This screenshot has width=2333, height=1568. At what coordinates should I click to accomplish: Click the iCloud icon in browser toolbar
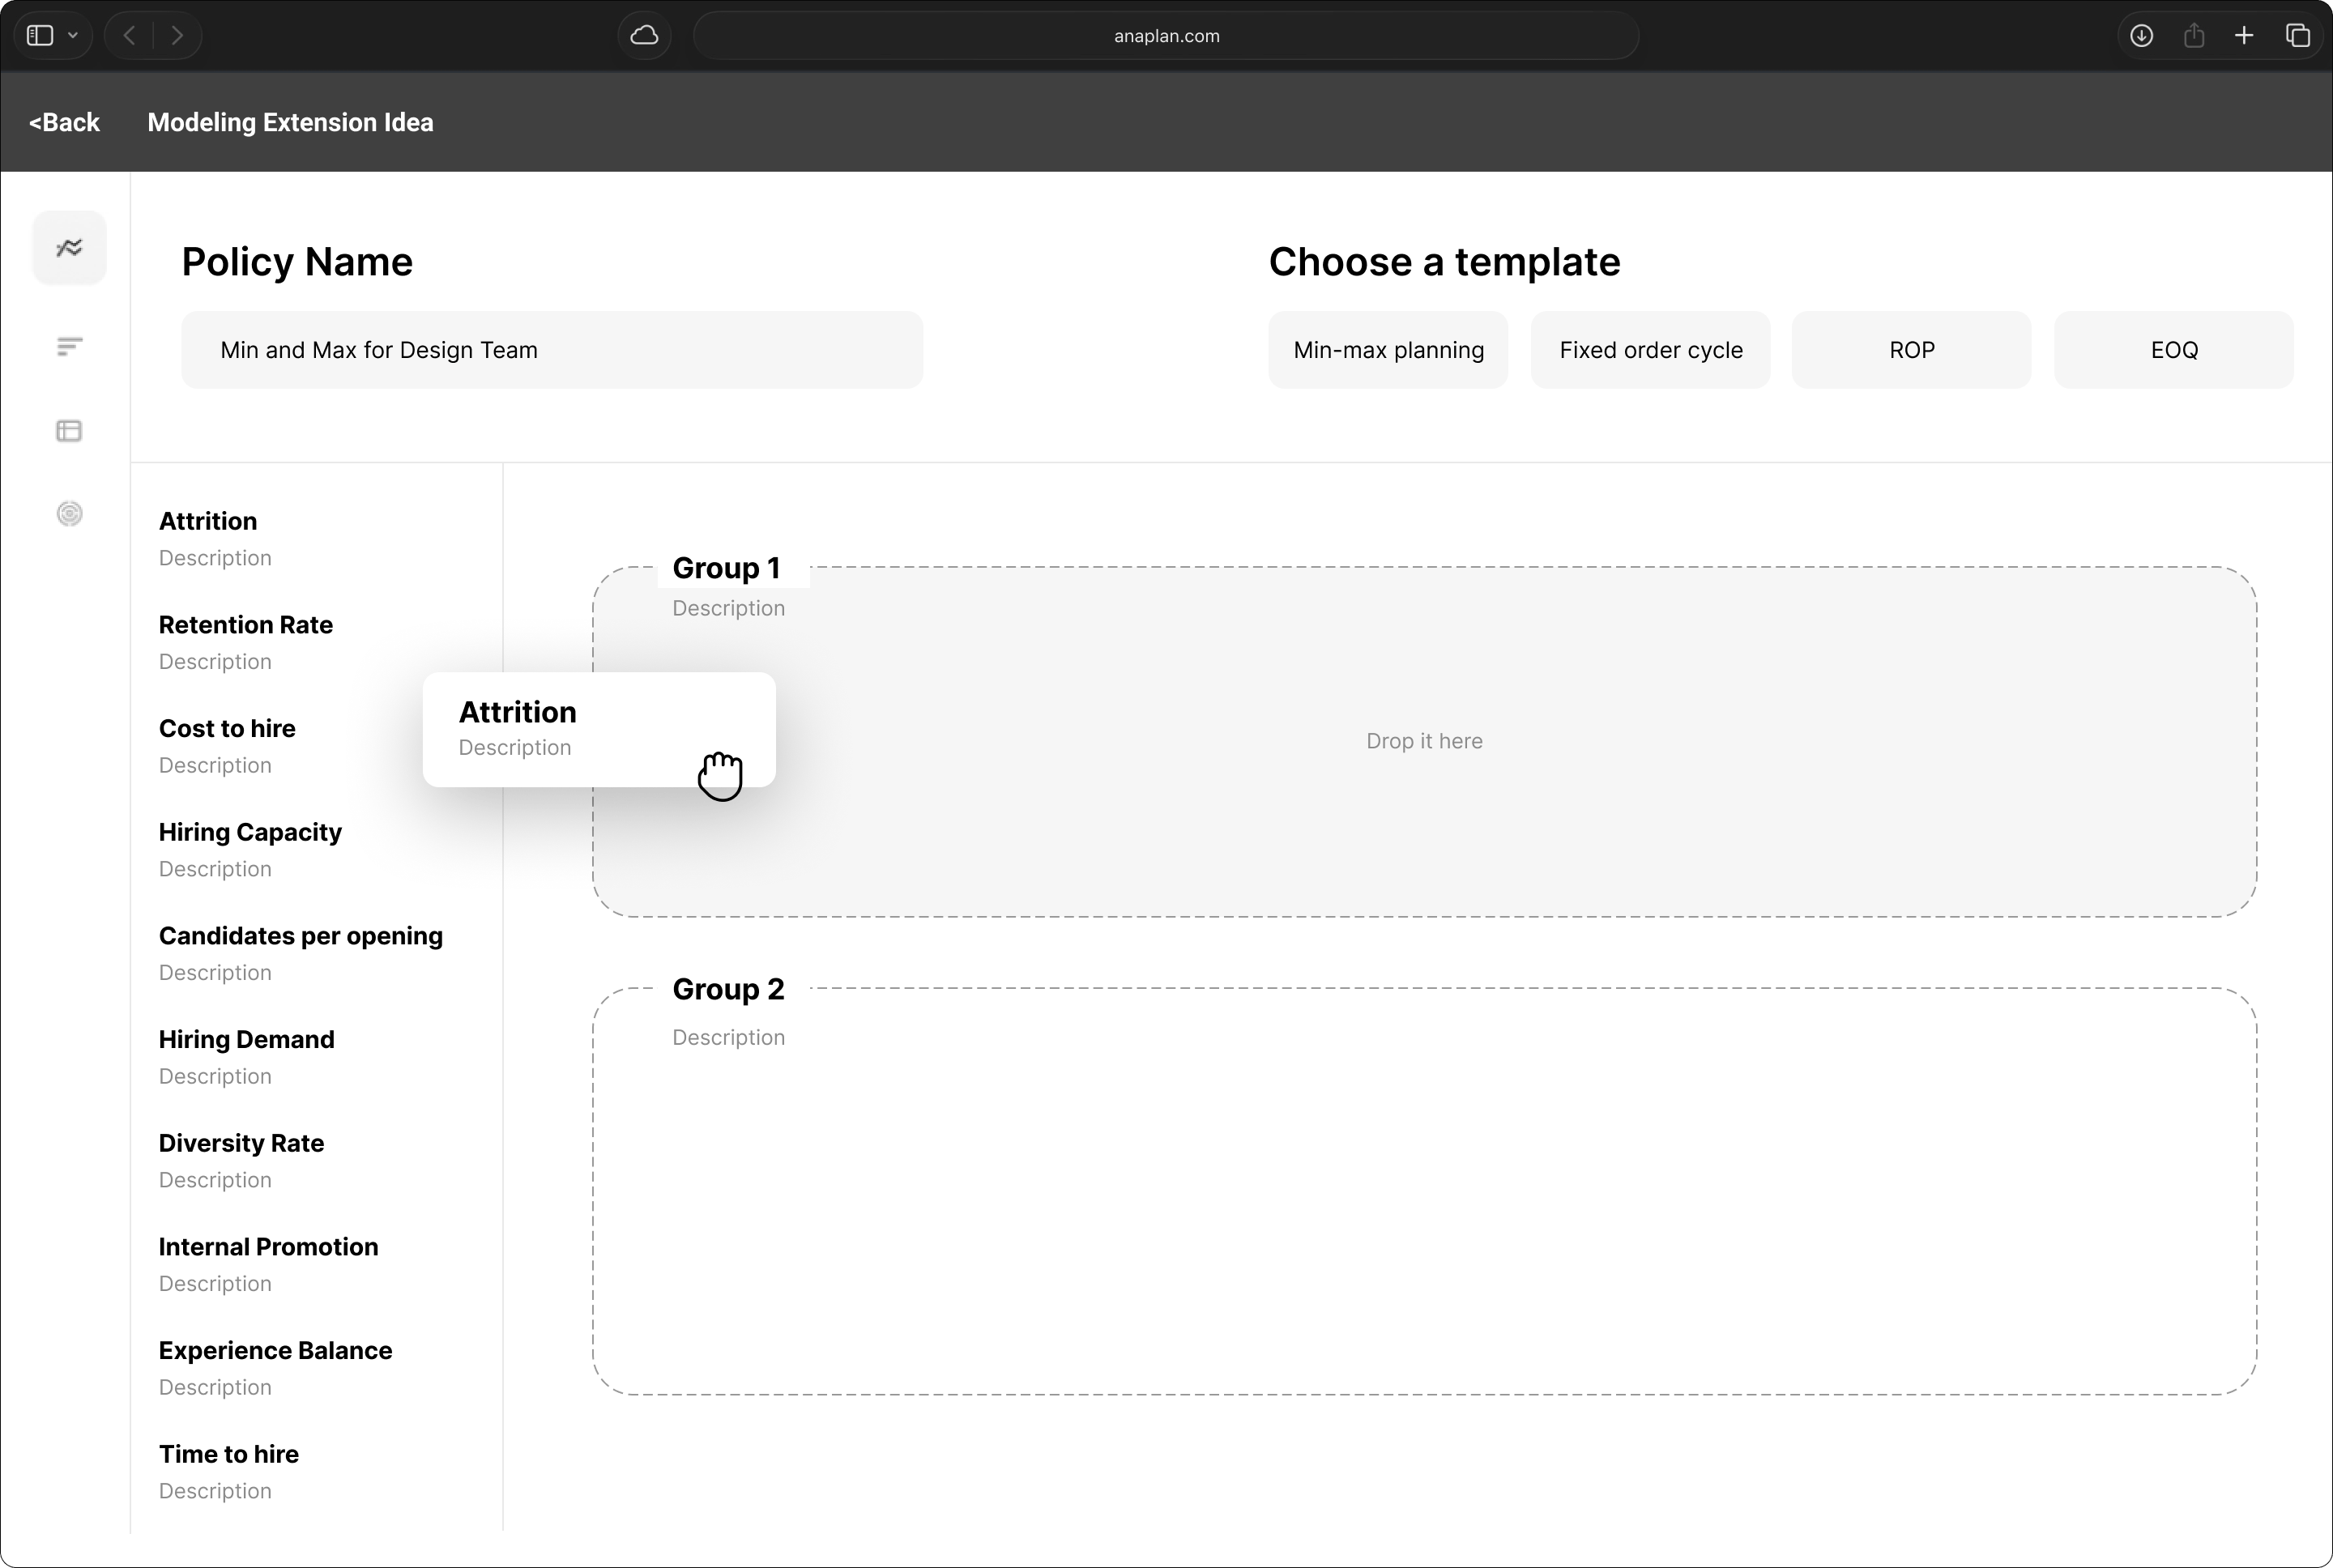pos(645,36)
